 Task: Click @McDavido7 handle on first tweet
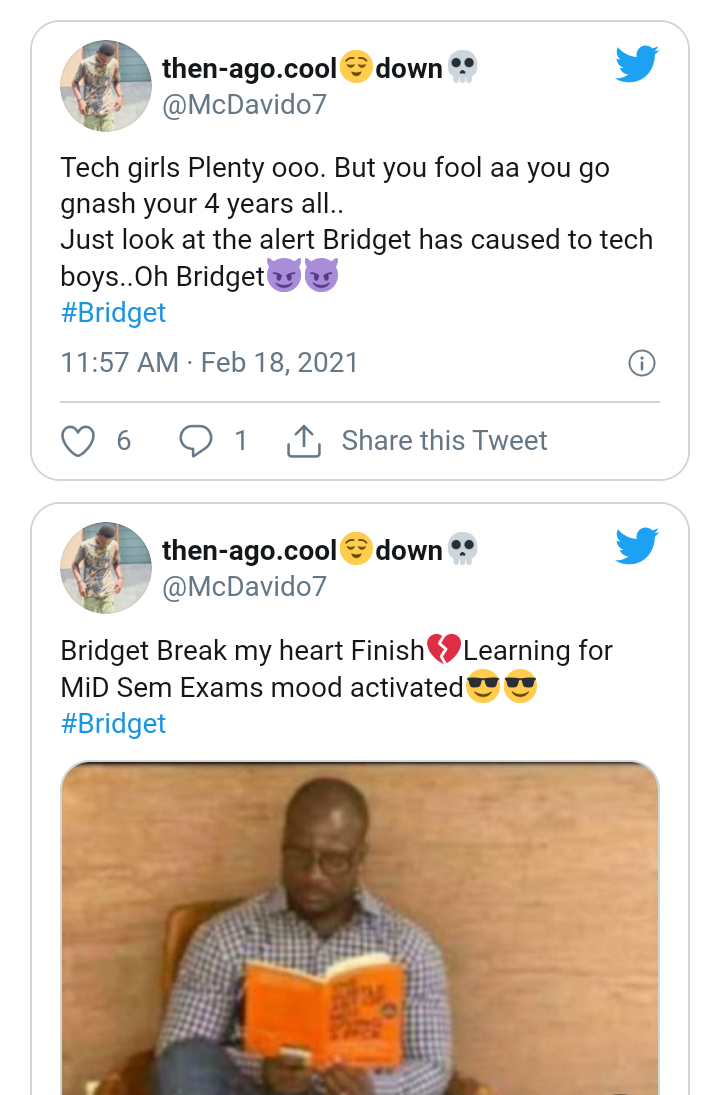[244, 104]
